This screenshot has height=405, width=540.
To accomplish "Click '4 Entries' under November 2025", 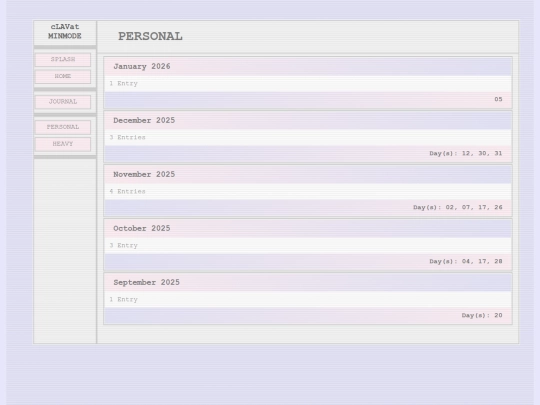I will pyautogui.click(x=127, y=191).
